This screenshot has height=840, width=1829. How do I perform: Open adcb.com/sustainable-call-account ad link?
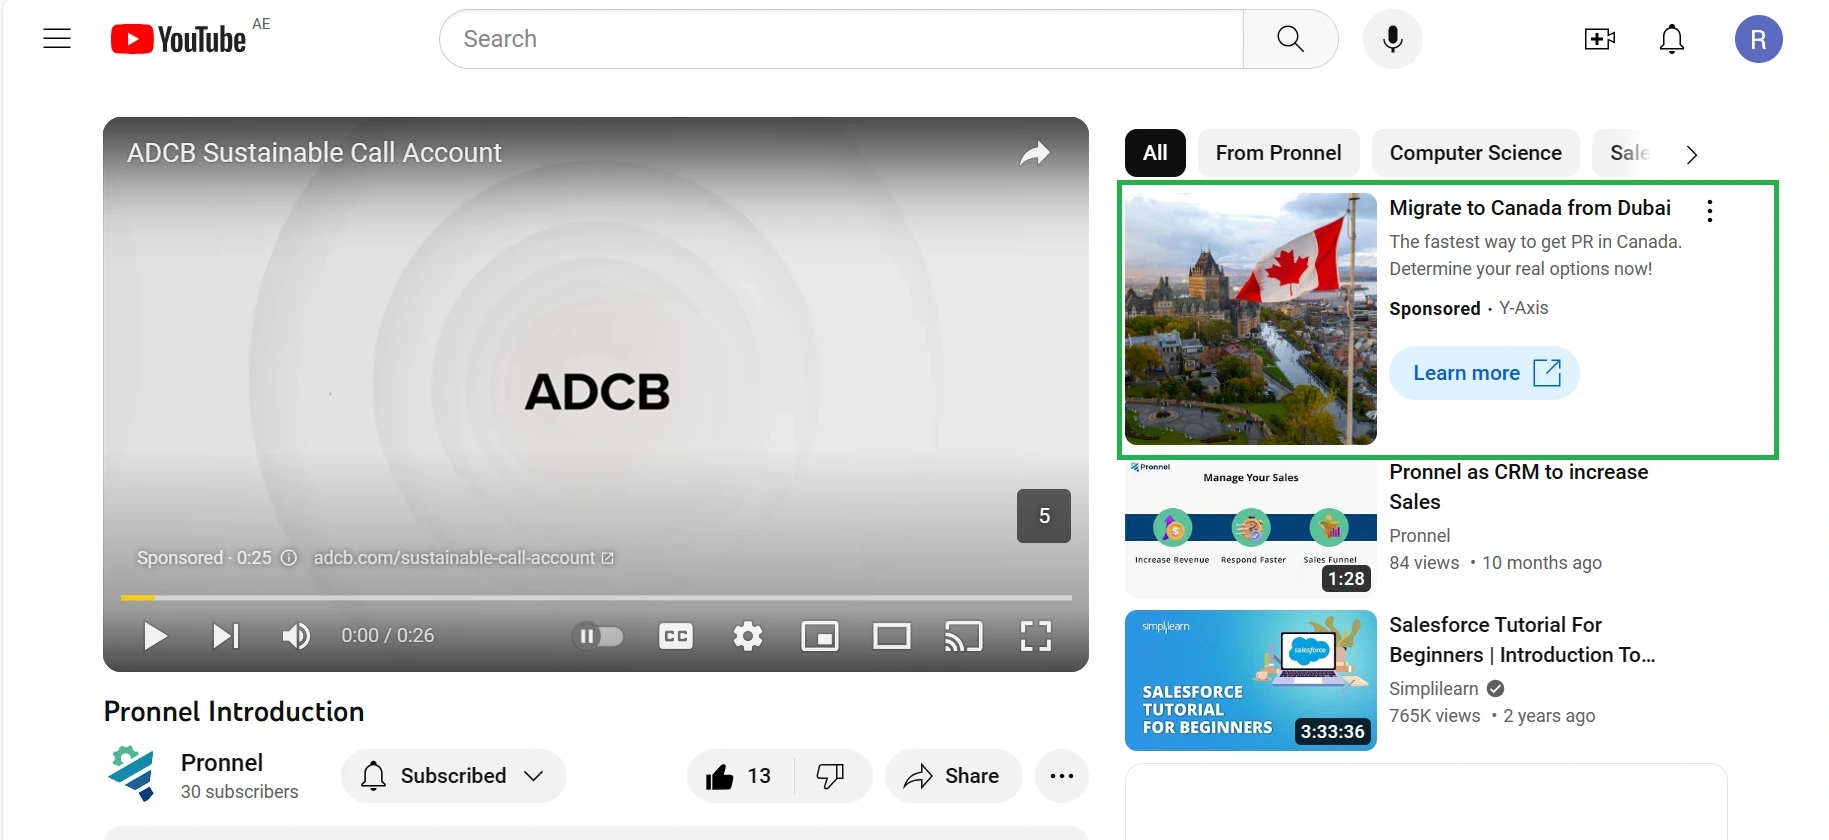463,558
